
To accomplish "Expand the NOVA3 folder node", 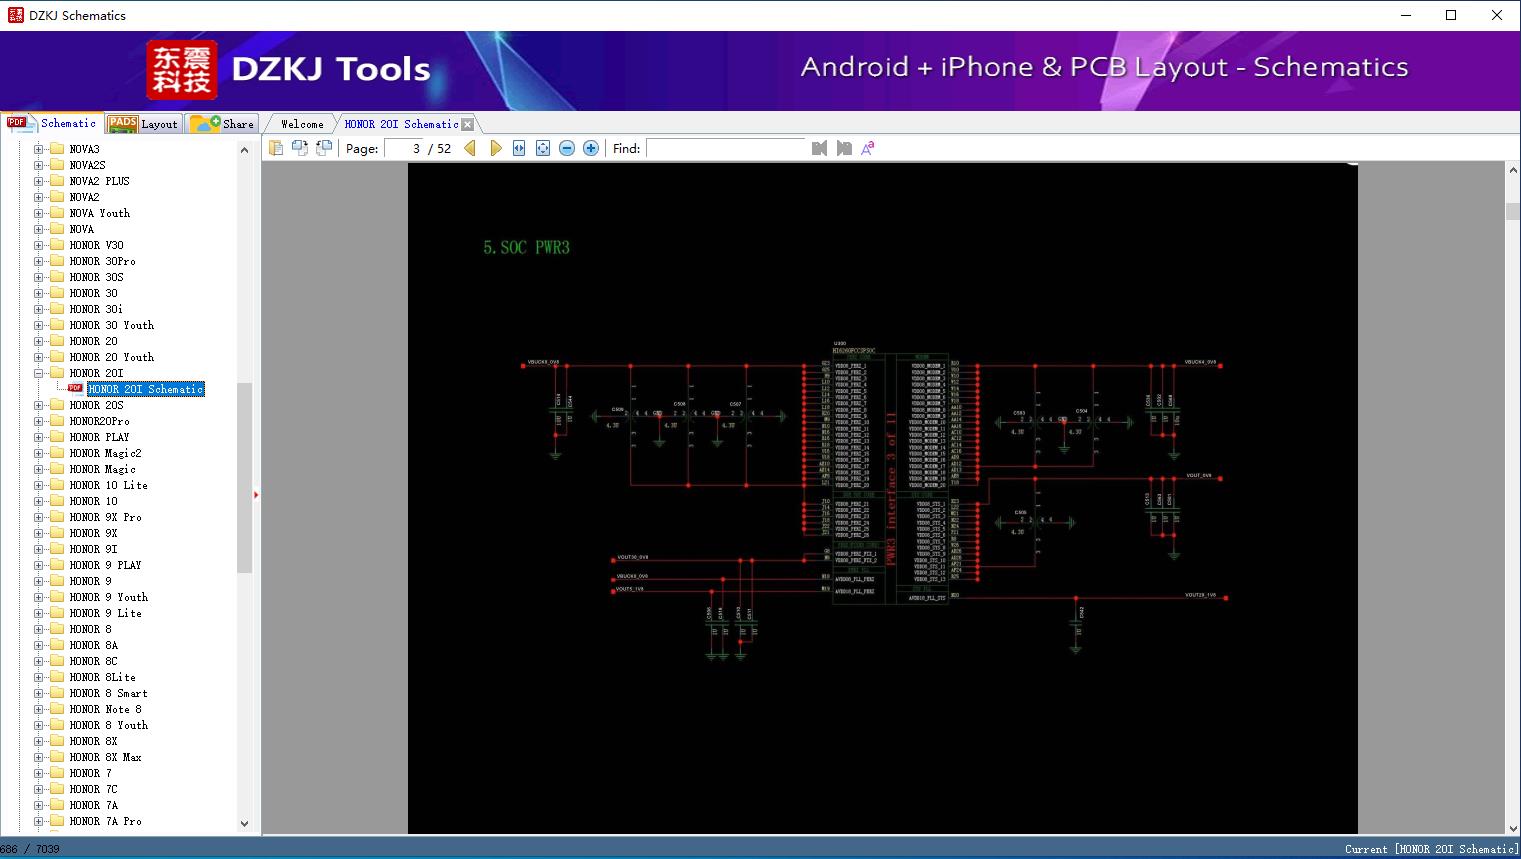I will click(39, 149).
